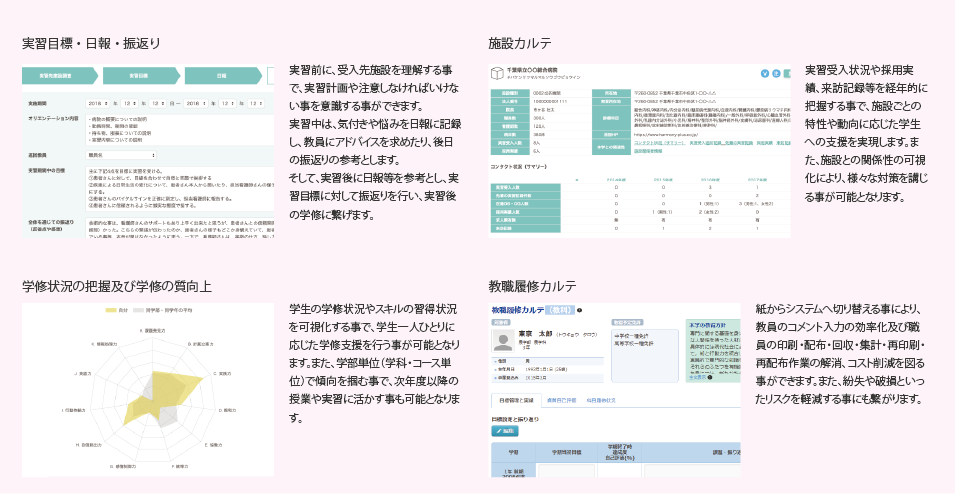Click the student avatar placeholder for 東京 太郎
Screen dimensions: 955x494
pyautogui.click(x=503, y=341)
